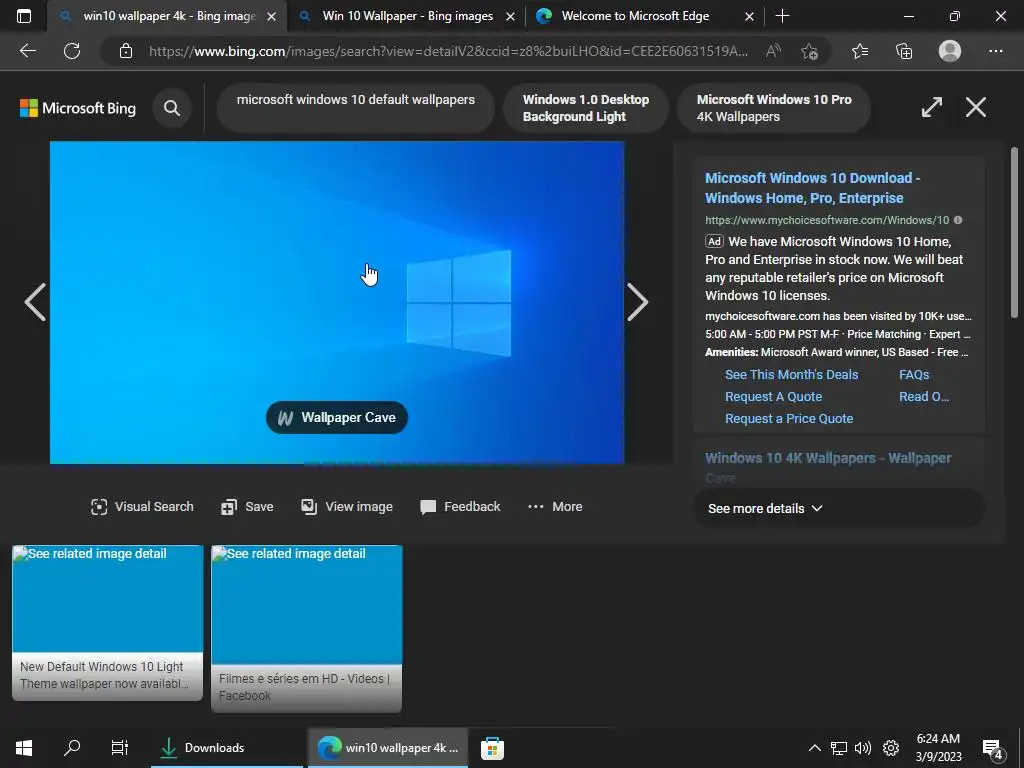Open New Default Windows 10 Light thumbnail
The width and height of the screenshot is (1024, 768).
point(108,623)
